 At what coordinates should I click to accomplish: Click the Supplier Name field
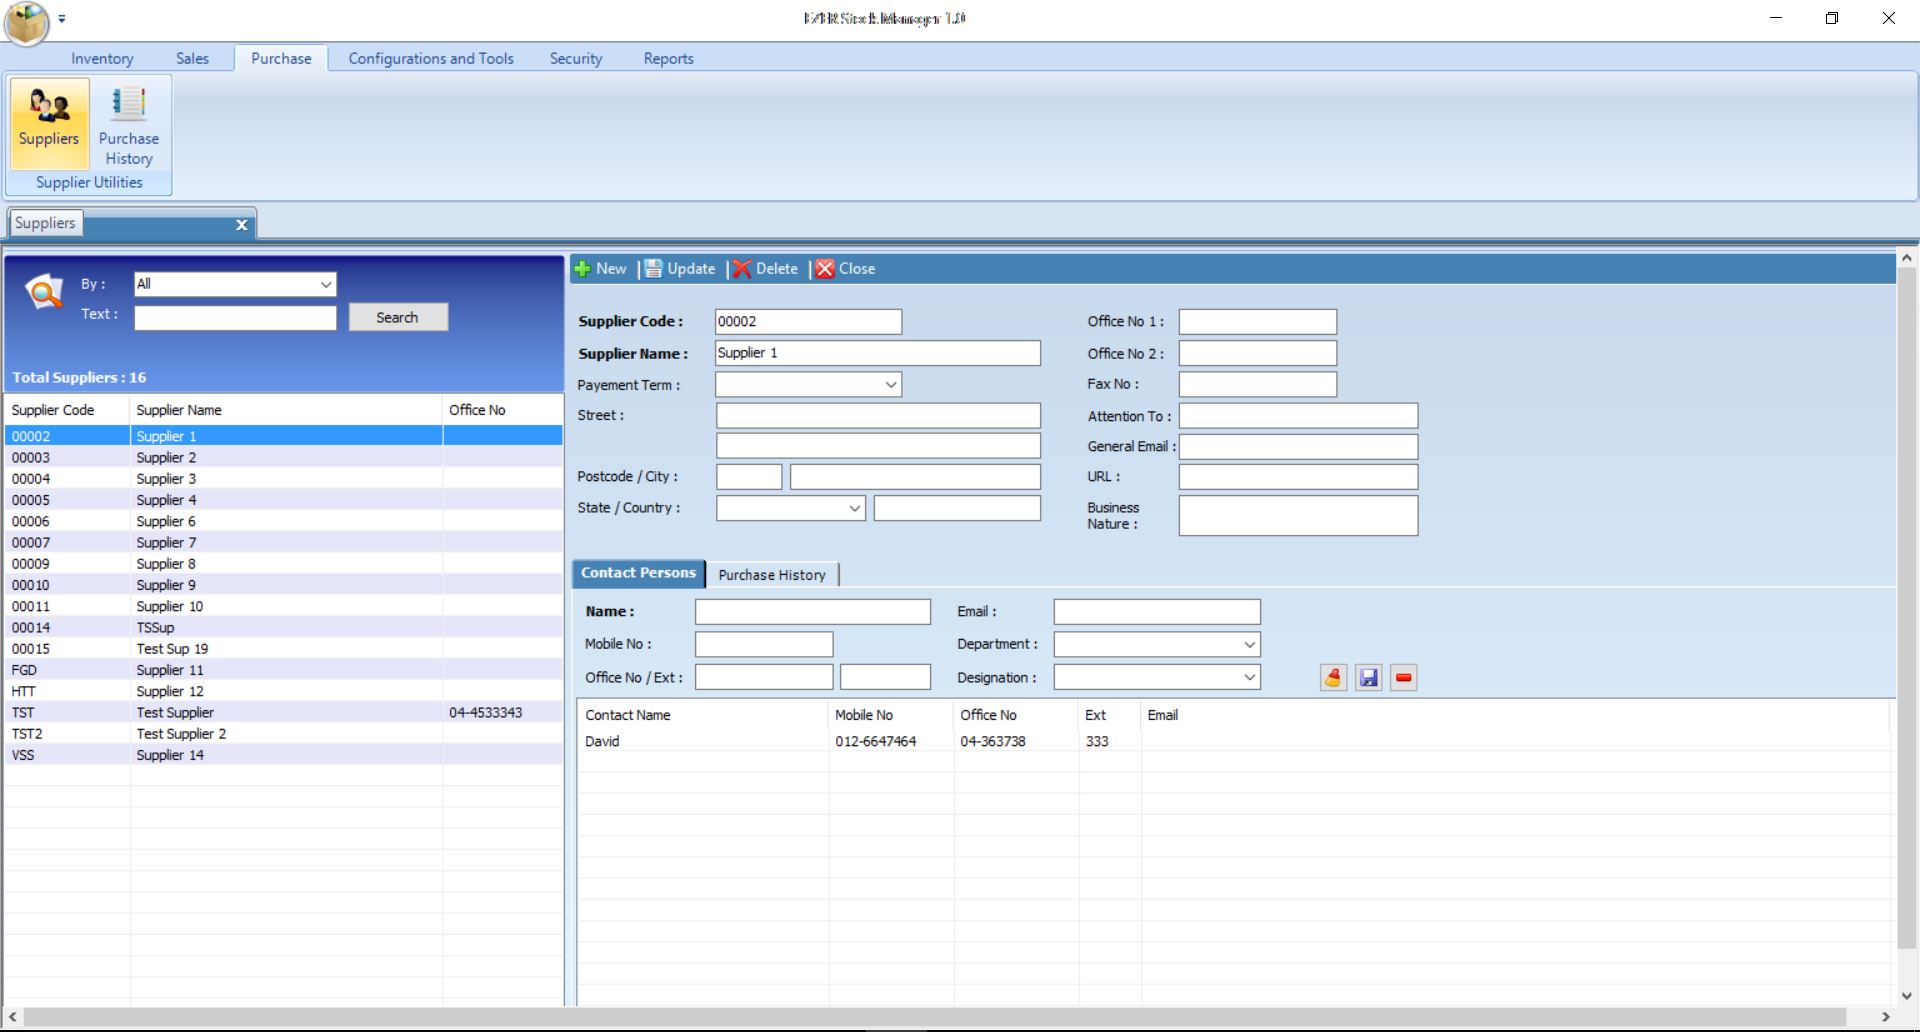[x=878, y=353]
